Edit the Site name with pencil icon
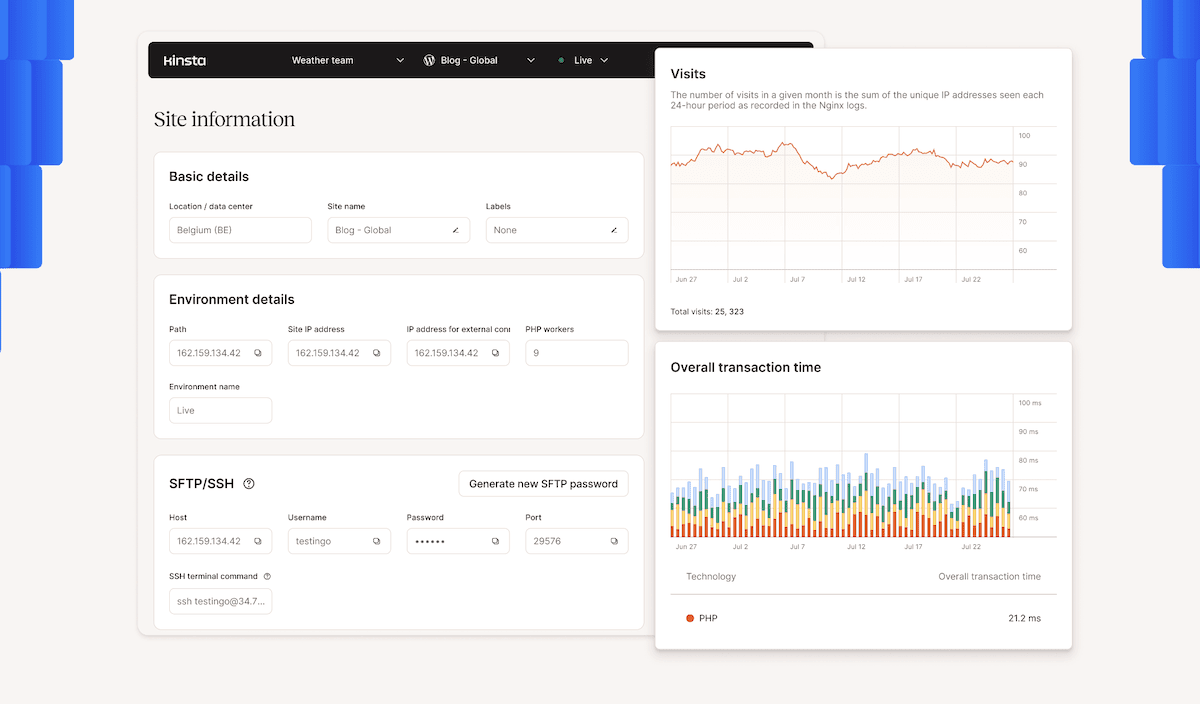Screen dimensions: 1200x704 click(455, 230)
